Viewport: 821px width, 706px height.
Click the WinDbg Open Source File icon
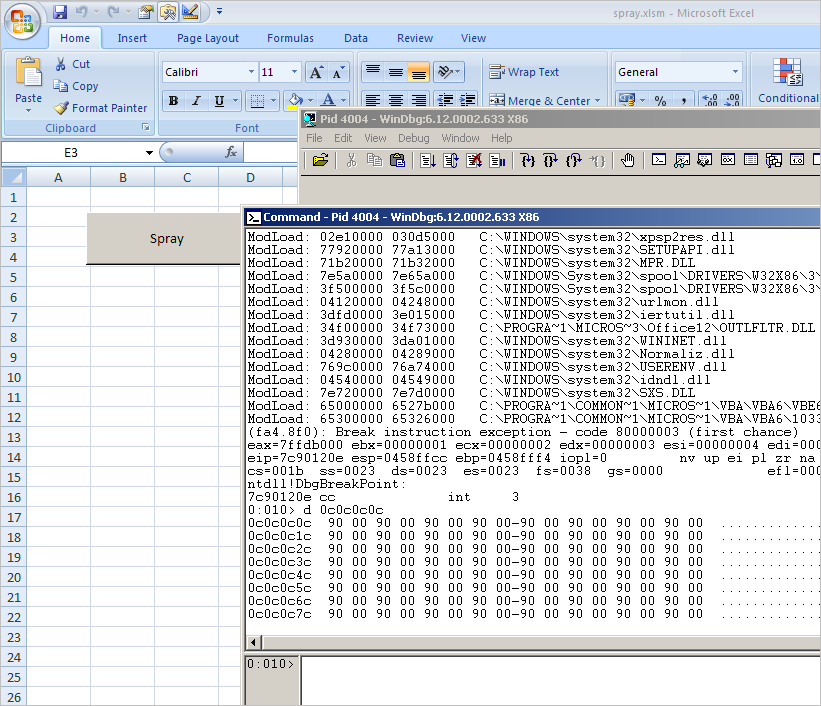click(x=320, y=160)
